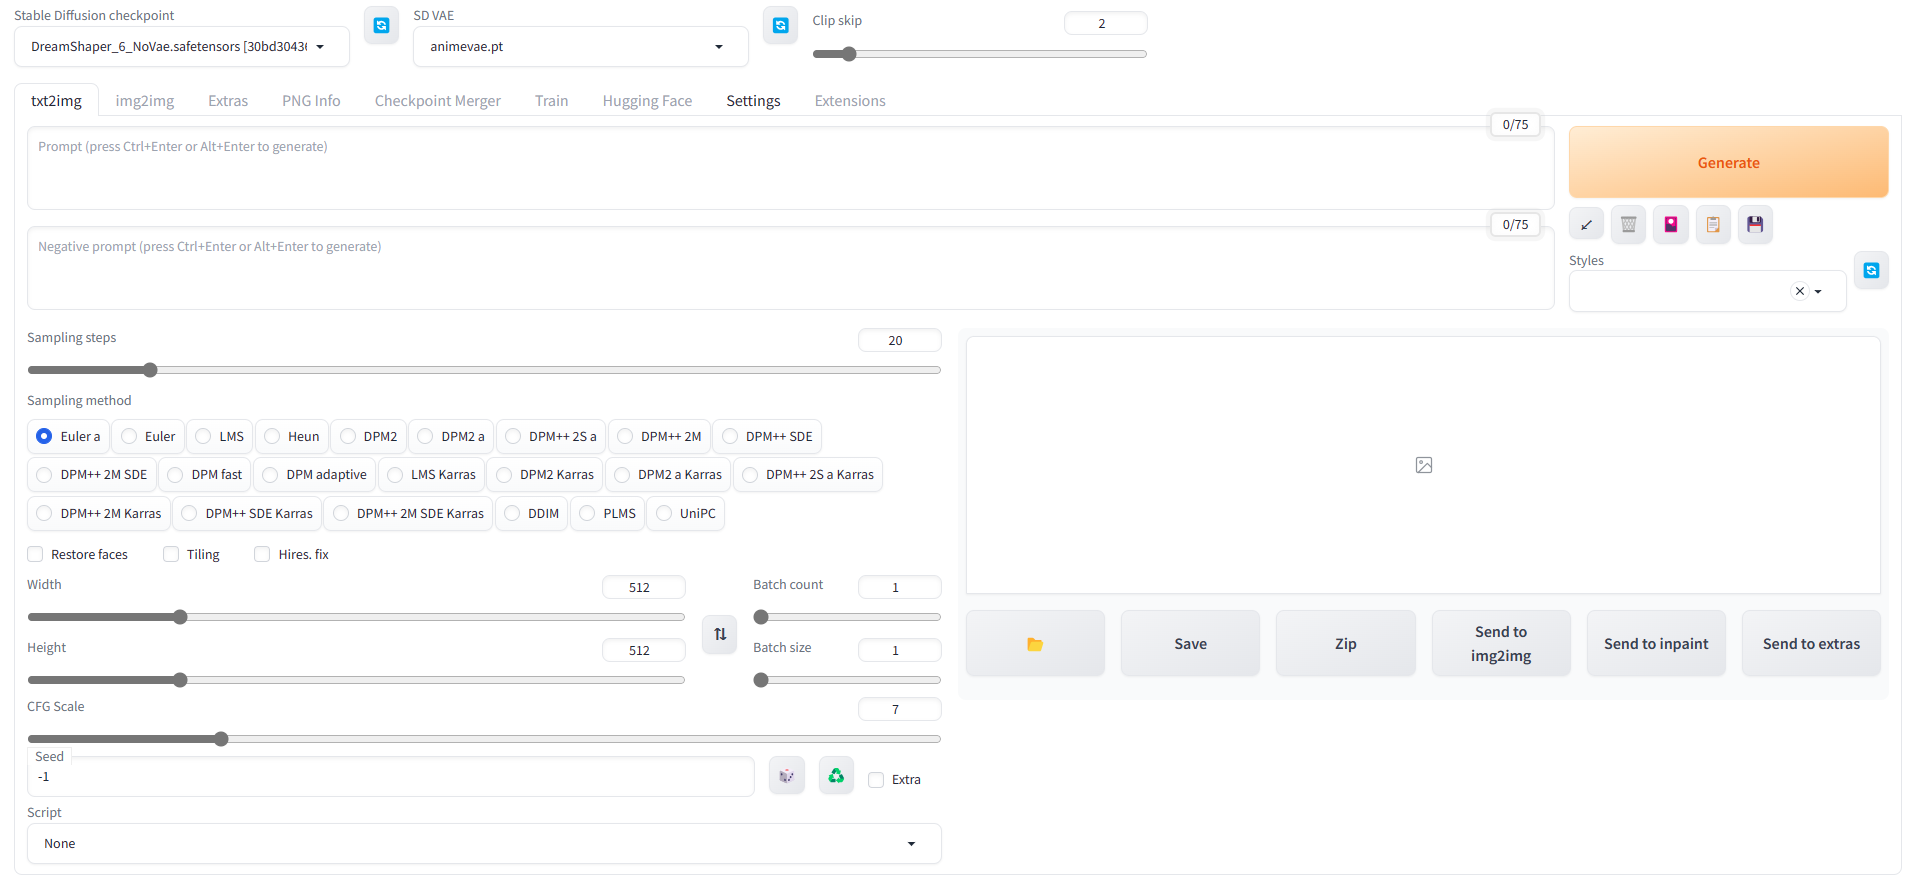This screenshot has height=887, width=1907.
Task: Open the output folder with the folder icon
Action: [1035, 644]
